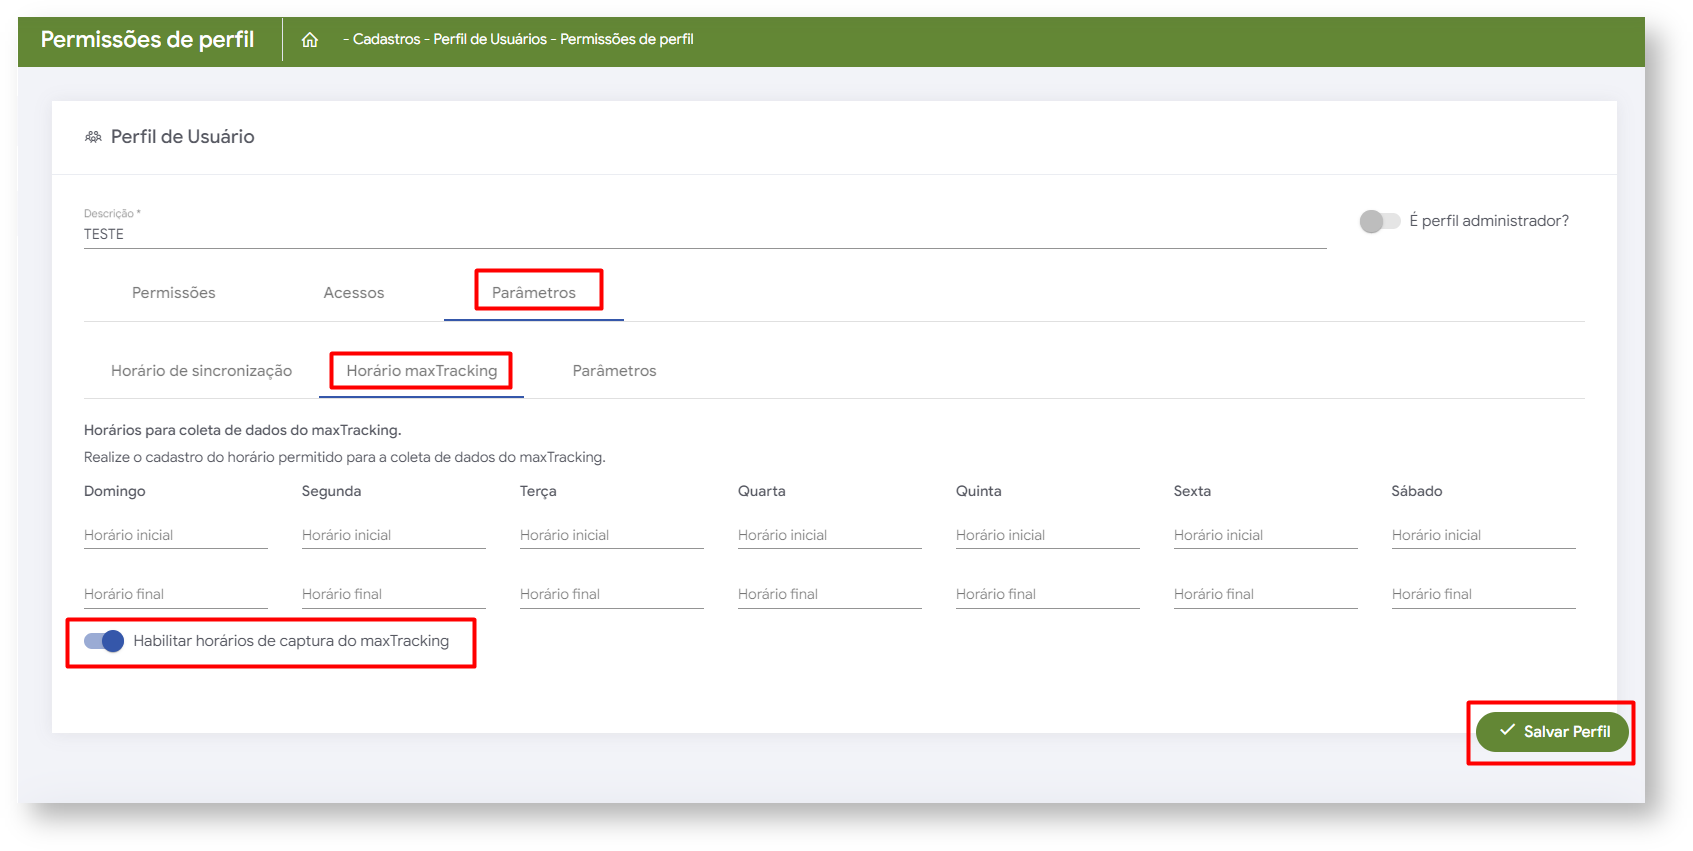This screenshot has height=851, width=1693.
Task: Disable maxTracking capture hours toggle
Action: click(104, 641)
